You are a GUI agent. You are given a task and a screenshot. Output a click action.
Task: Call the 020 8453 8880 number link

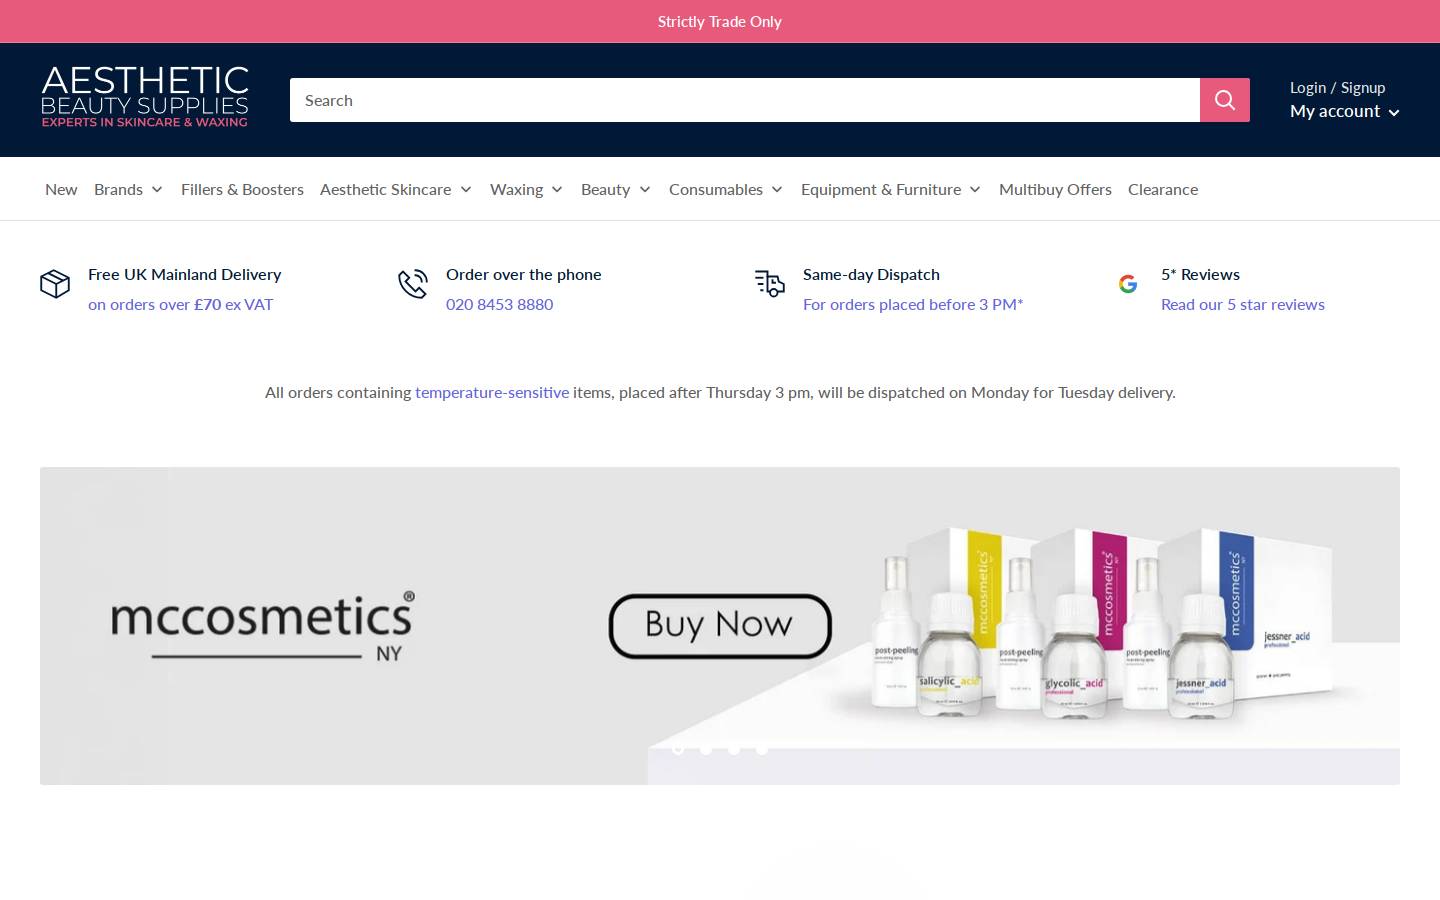coord(499,304)
